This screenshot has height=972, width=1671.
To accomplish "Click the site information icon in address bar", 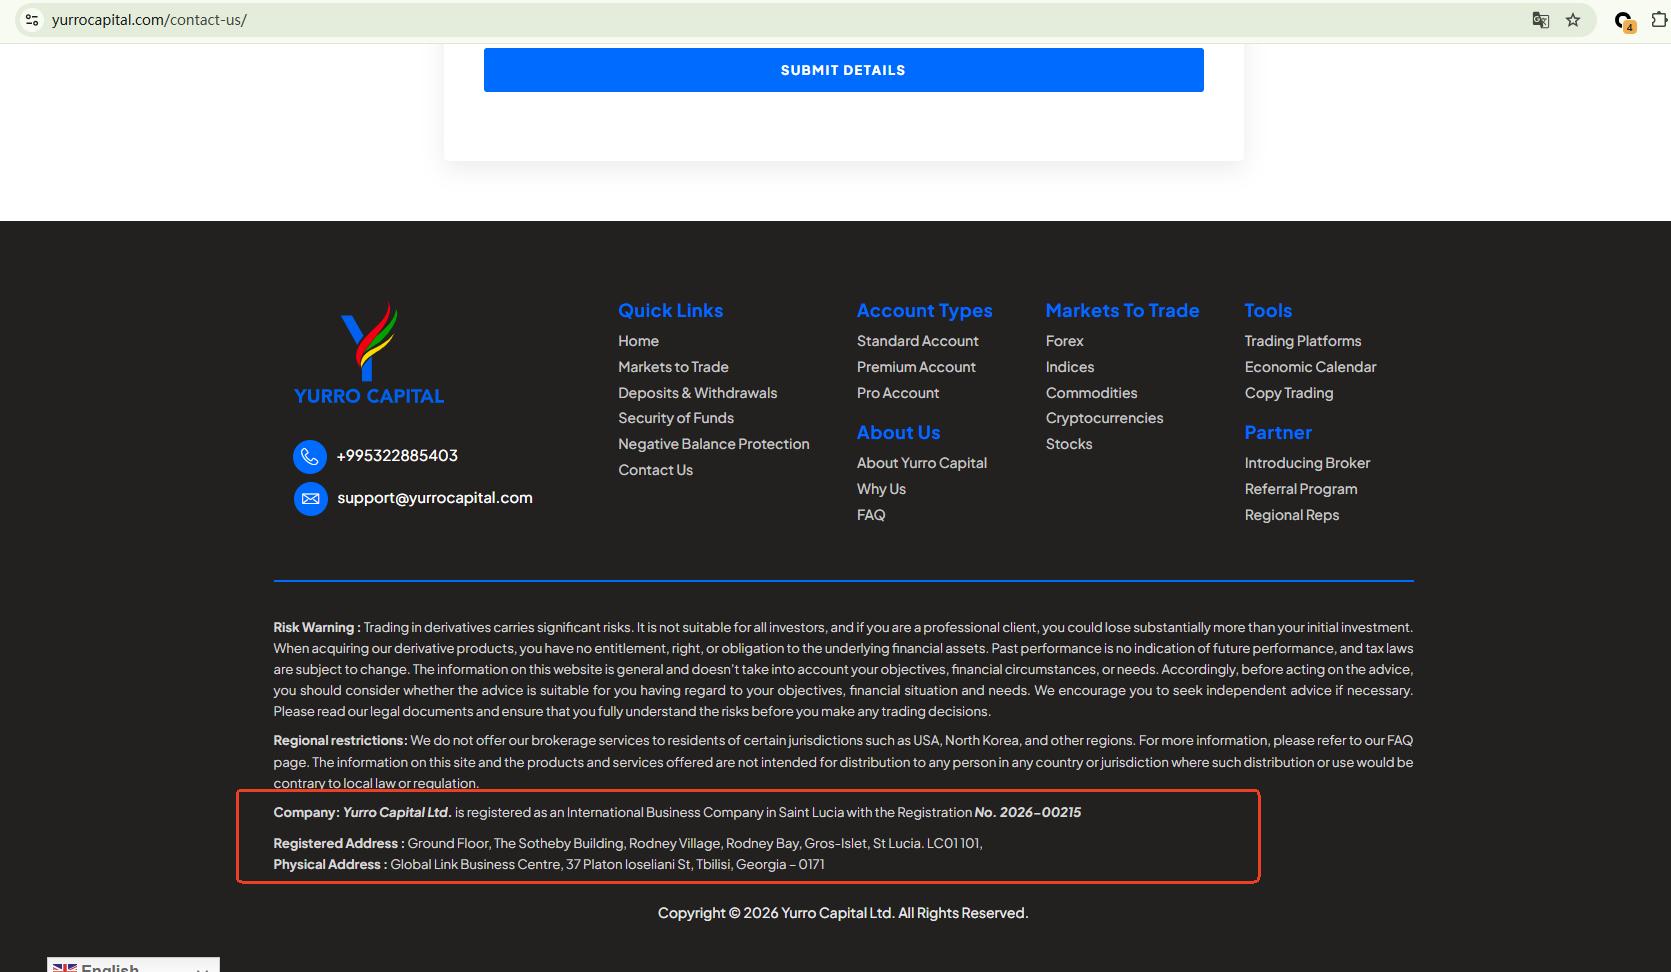I will pyautogui.click(x=32, y=20).
